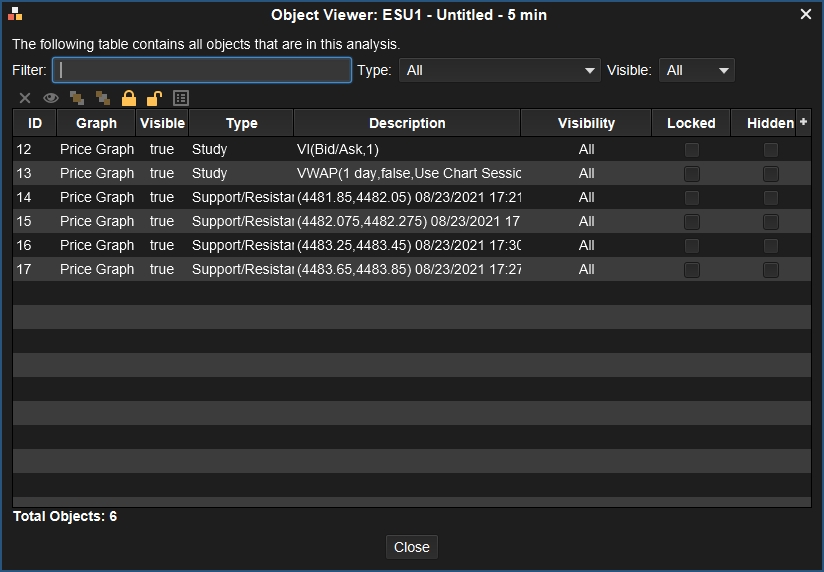Screen dimensions: 824x572
Task: Toggle Hidden checkbox for object ID 13
Action: (x=771, y=174)
